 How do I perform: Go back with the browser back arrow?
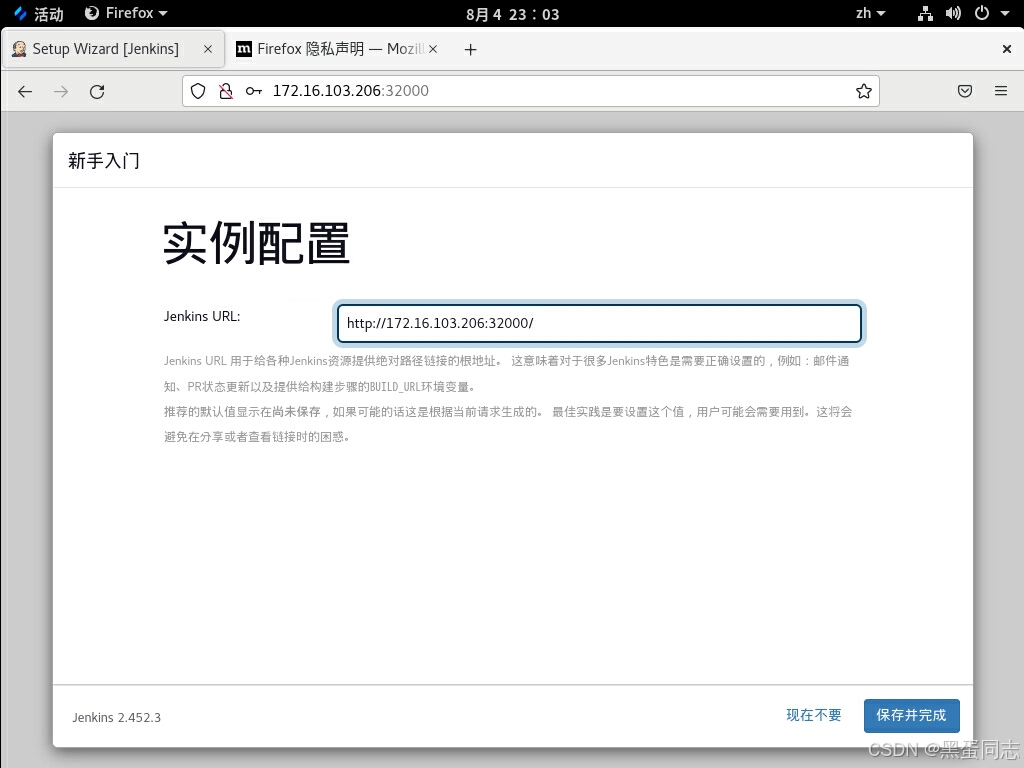click(25, 91)
